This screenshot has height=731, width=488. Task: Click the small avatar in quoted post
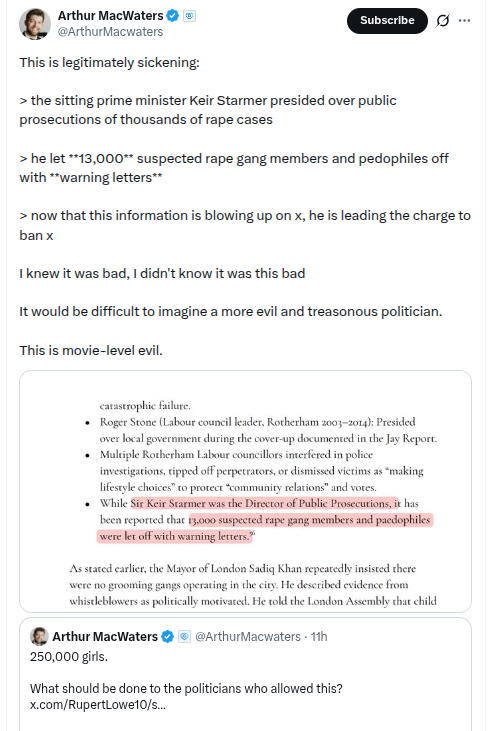pos(39,636)
